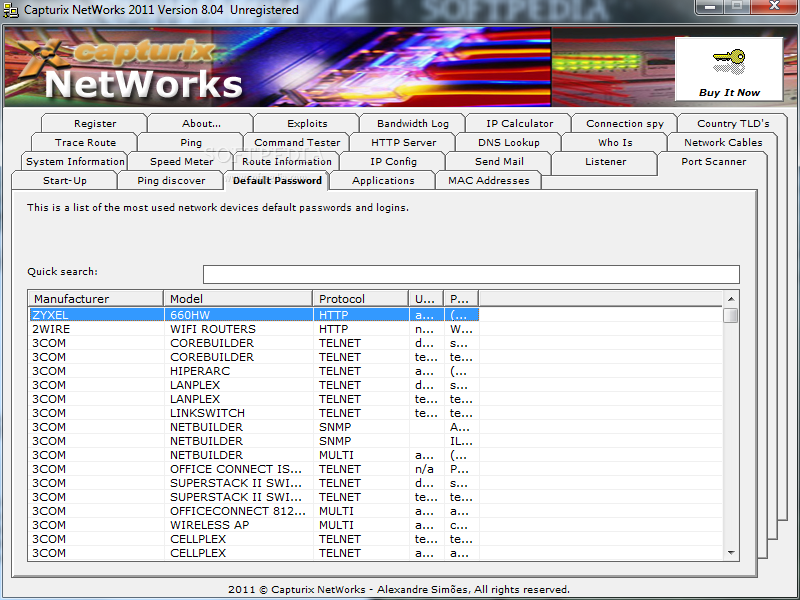
Task: Open the Speed Meter tab
Action: pyautogui.click(x=181, y=161)
